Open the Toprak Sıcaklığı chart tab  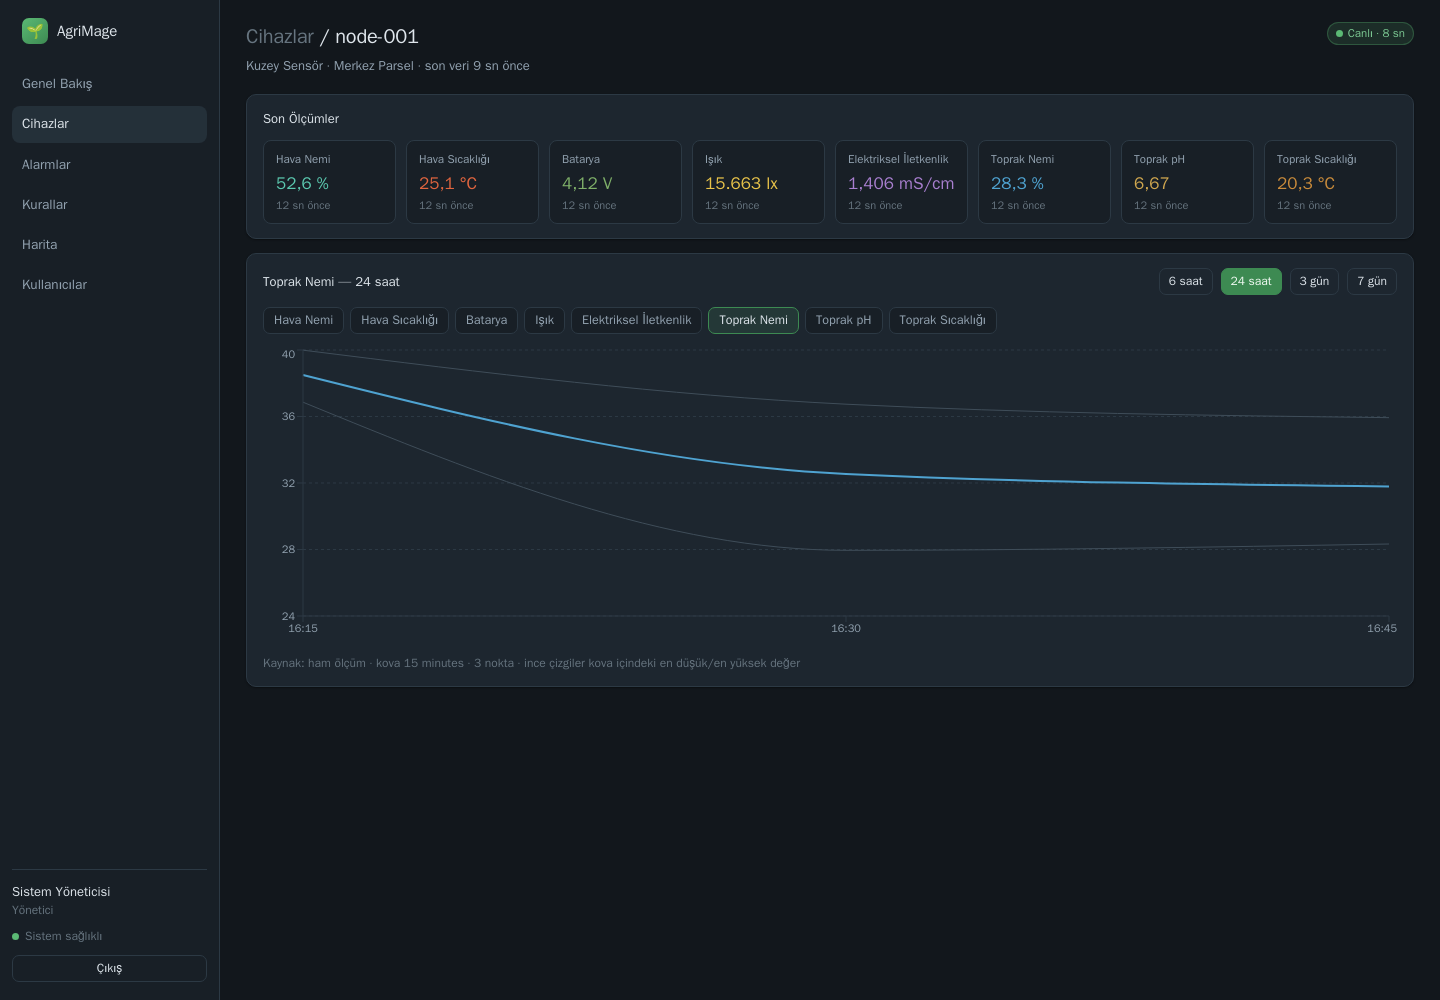[942, 320]
